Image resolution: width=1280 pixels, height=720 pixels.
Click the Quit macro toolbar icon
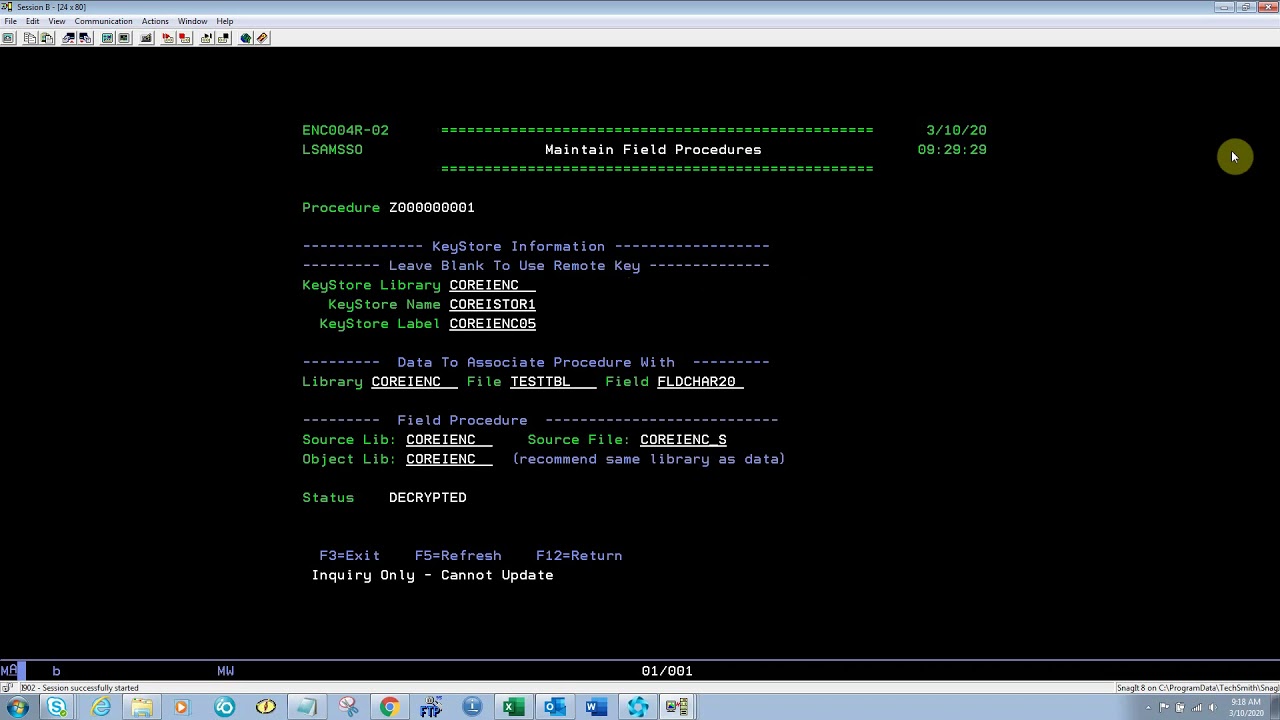click(x=223, y=38)
